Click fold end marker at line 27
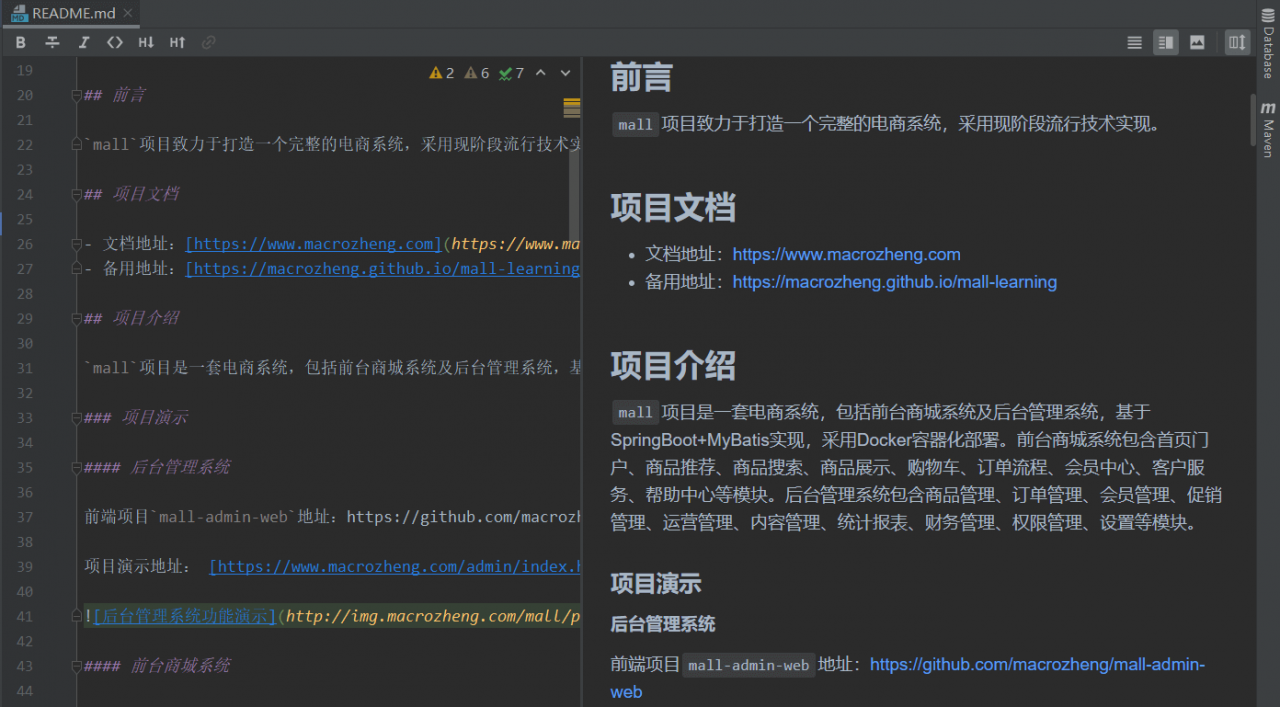The width and height of the screenshot is (1280, 707). (x=76, y=269)
